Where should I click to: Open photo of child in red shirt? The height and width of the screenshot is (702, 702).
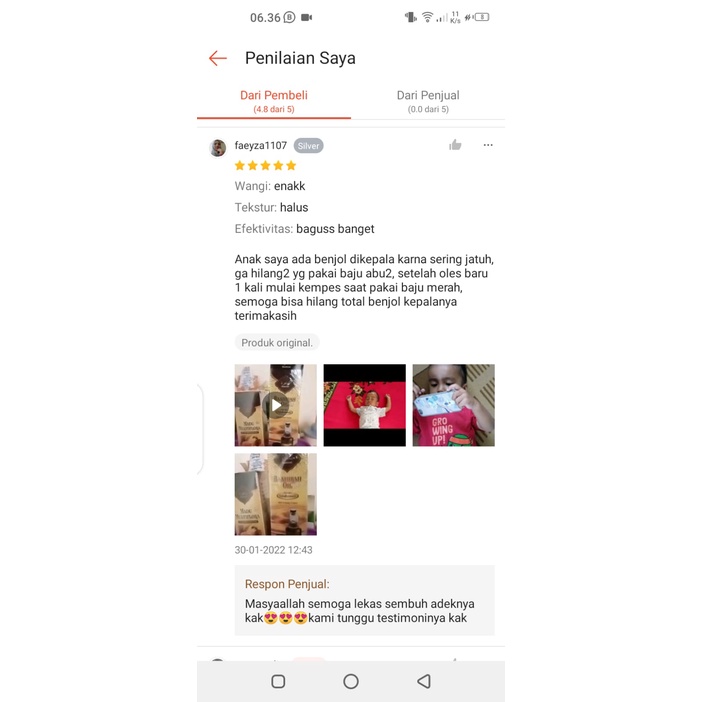pyautogui.click(x=454, y=405)
